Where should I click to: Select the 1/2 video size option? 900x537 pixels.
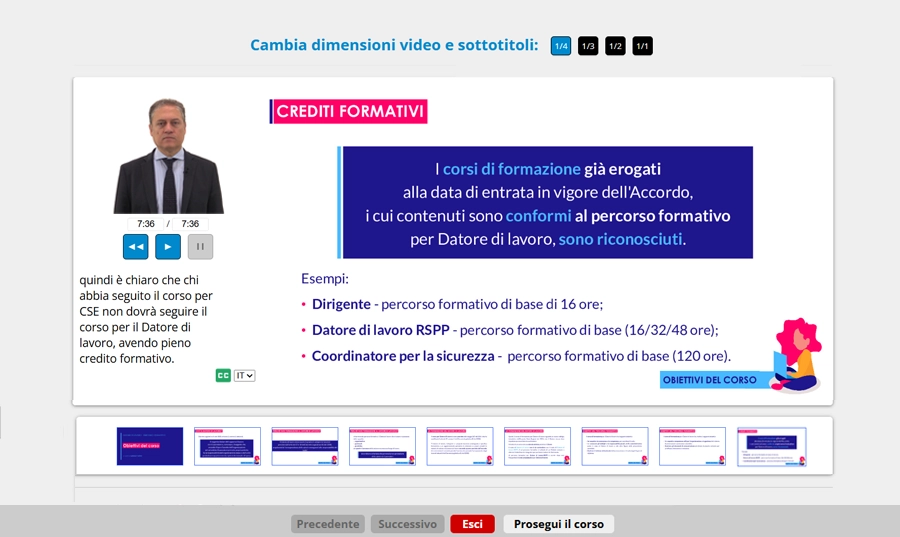(615, 46)
